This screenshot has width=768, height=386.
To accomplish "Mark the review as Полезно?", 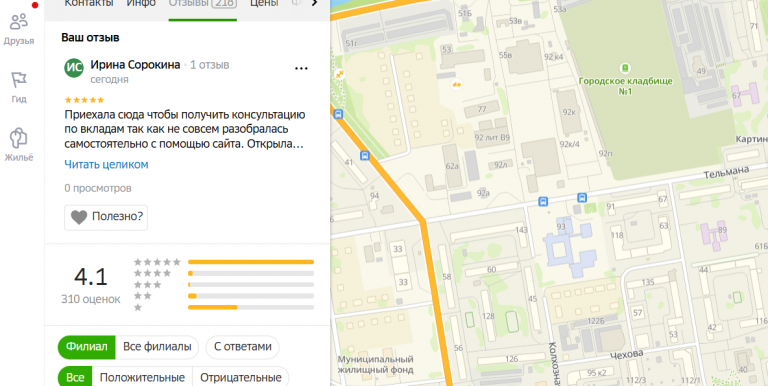I will (x=106, y=217).
